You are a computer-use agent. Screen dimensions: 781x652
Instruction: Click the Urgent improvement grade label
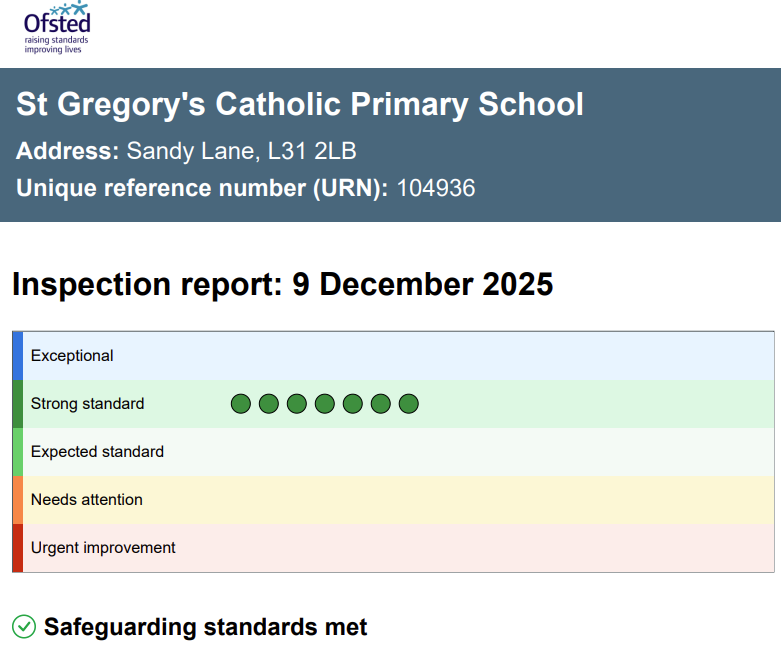[x=103, y=548]
